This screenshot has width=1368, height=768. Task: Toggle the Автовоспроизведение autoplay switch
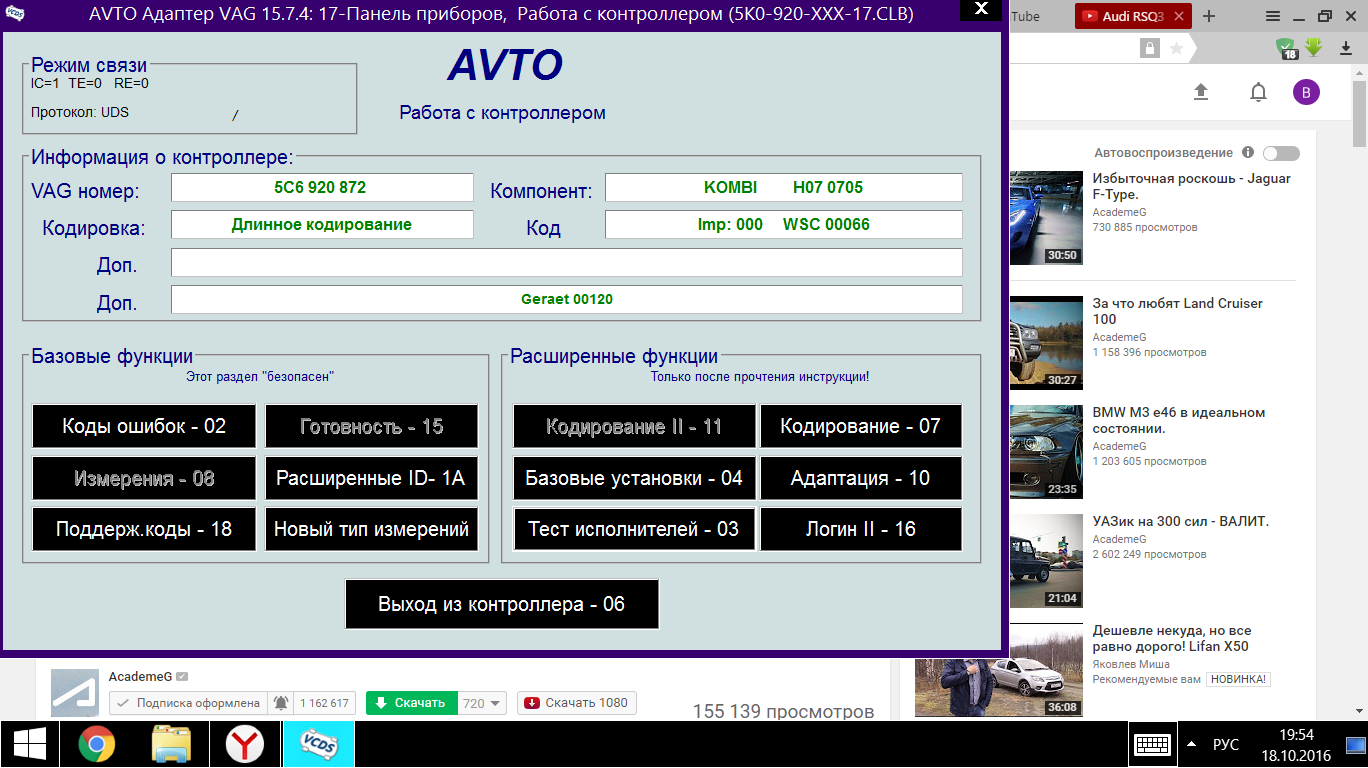pos(1281,153)
